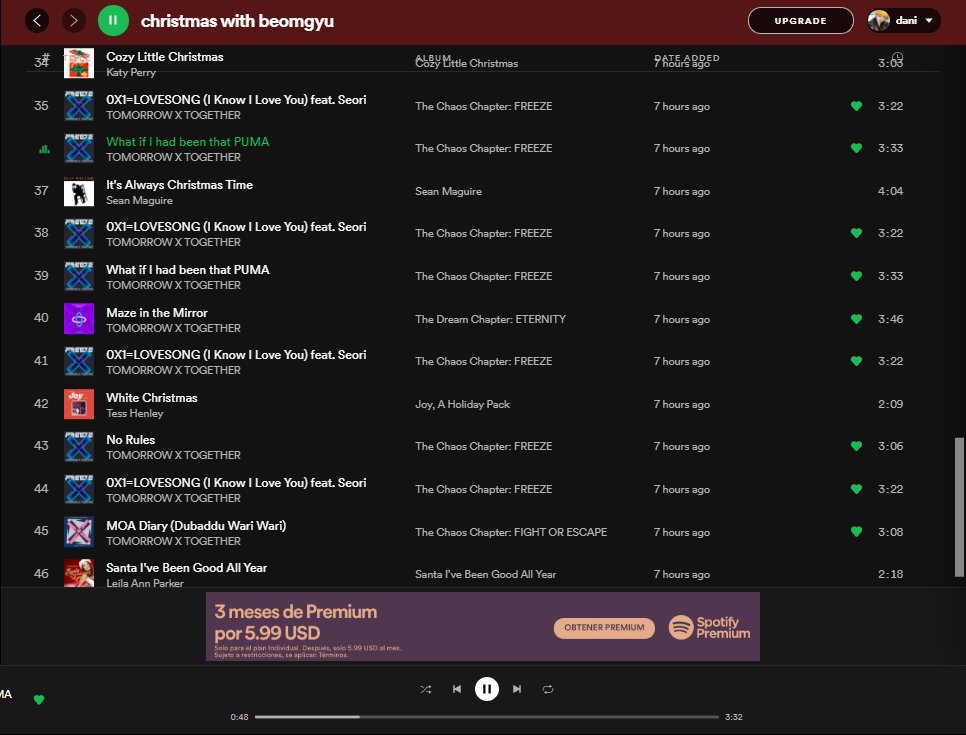Click the playlist vertical scrollbar thumb
Viewport: 966px width, 735px height.
tap(959, 507)
